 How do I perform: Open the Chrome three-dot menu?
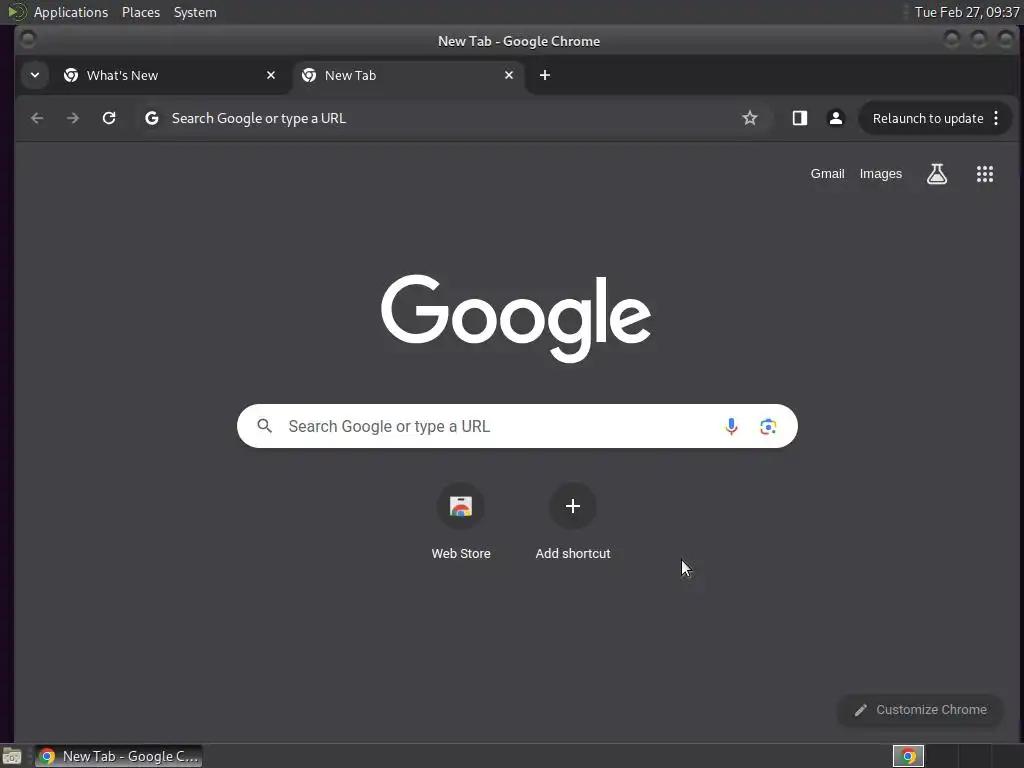996,118
